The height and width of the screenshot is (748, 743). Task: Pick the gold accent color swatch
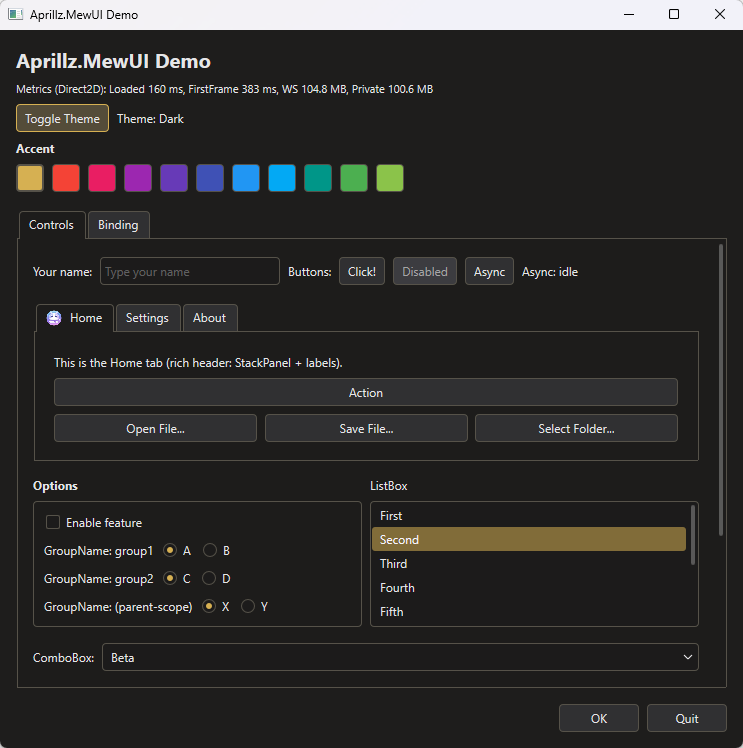[x=30, y=178]
